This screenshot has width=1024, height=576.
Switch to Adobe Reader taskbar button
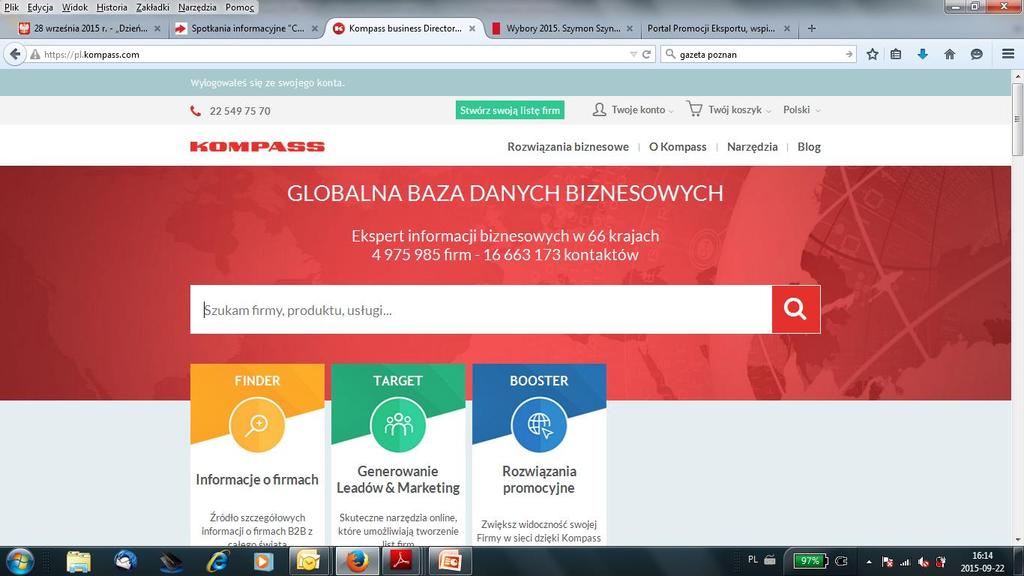pyautogui.click(x=401, y=562)
